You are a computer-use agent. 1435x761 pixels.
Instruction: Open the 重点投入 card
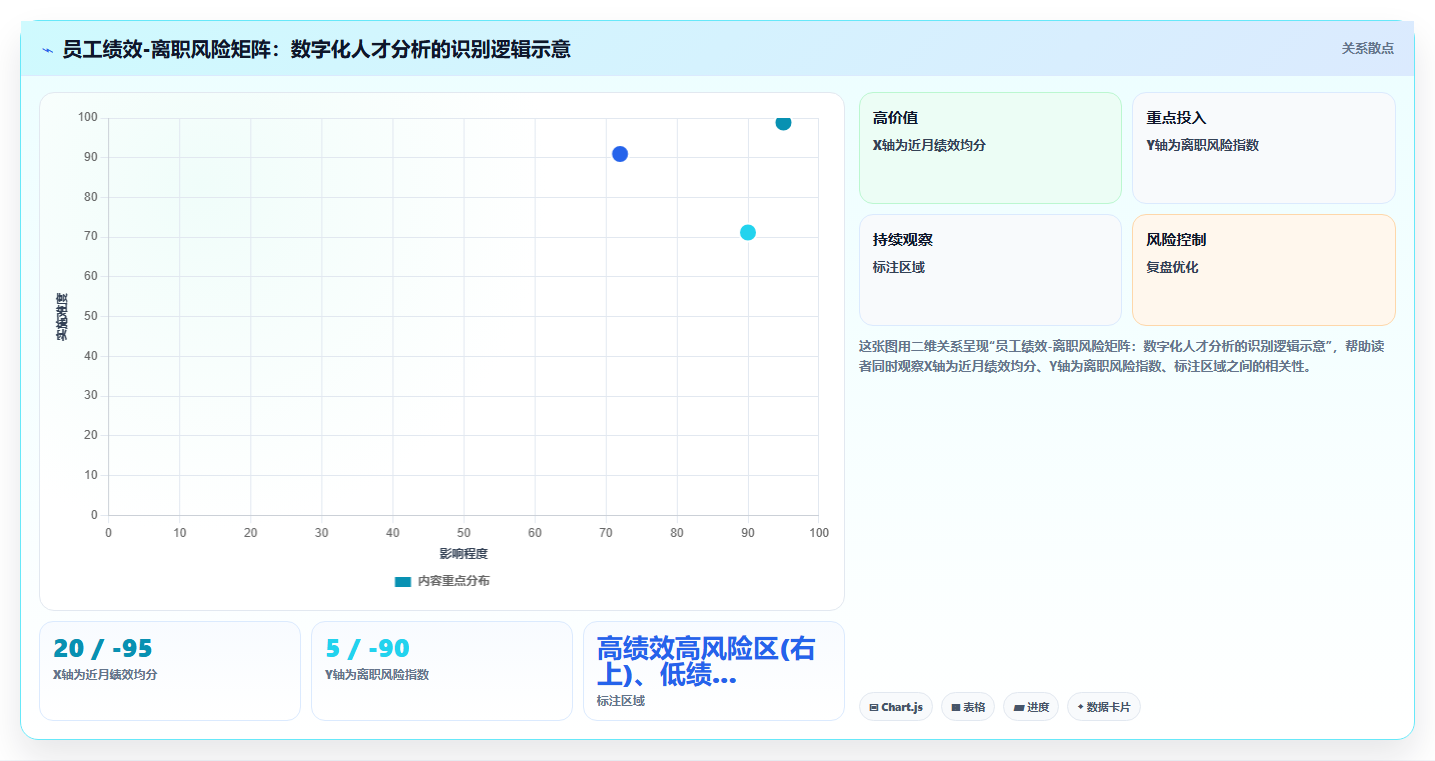click(1263, 148)
